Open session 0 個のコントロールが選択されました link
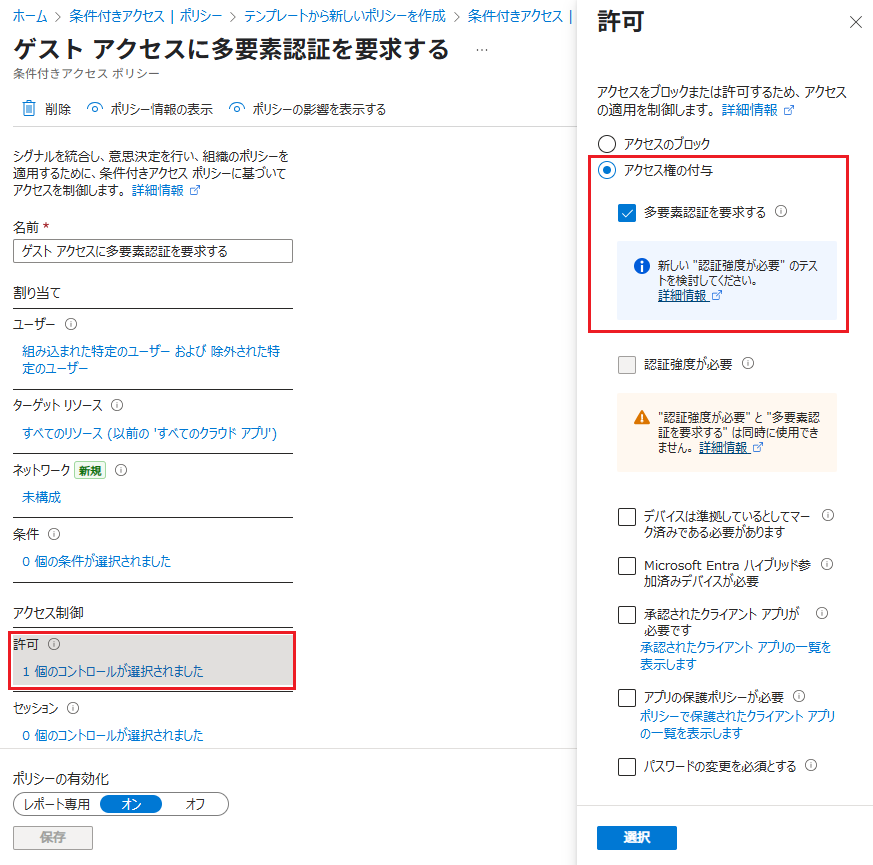Image resolution: width=873 pixels, height=865 pixels. pos(112,735)
